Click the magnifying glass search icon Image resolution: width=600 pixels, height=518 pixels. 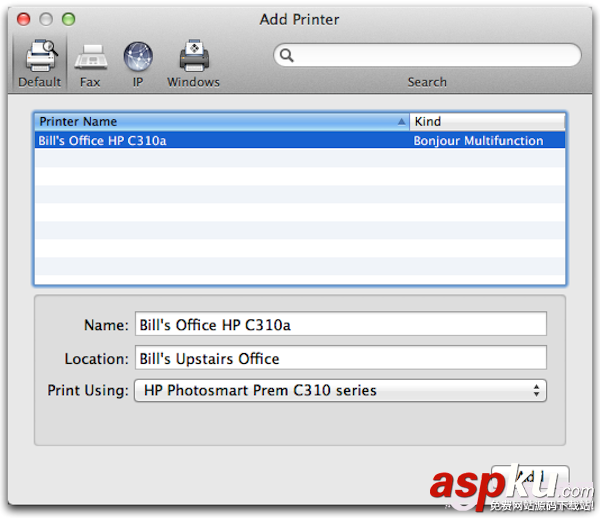click(x=286, y=55)
